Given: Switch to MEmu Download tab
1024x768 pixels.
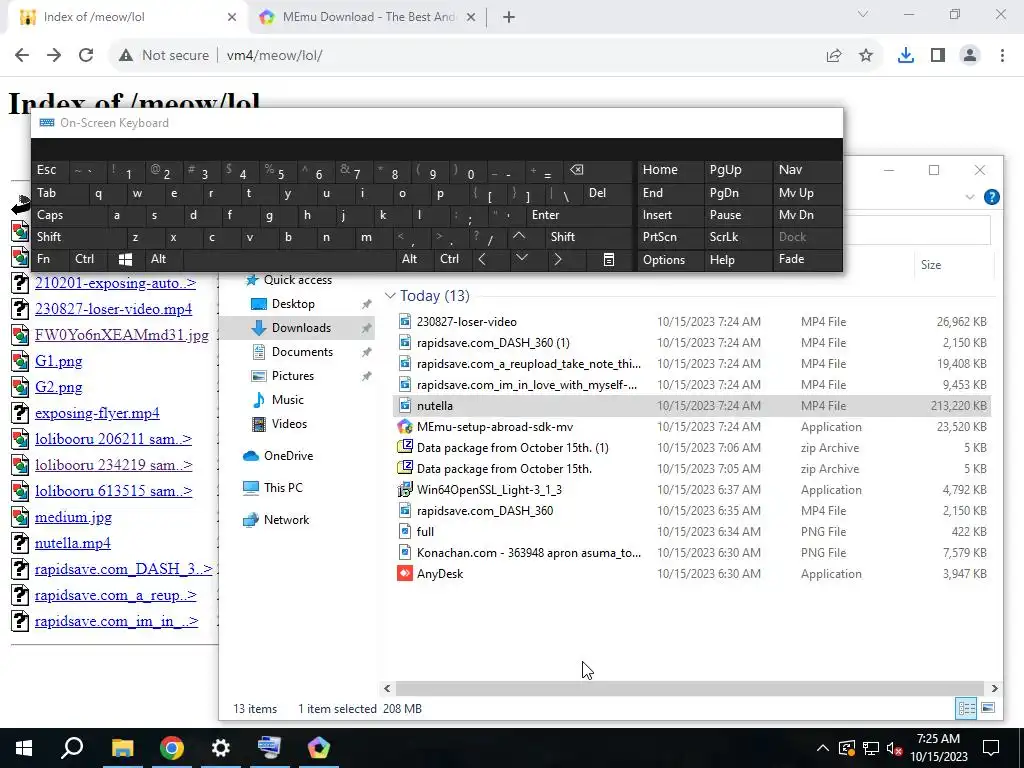Looking at the screenshot, I should tap(368, 17).
